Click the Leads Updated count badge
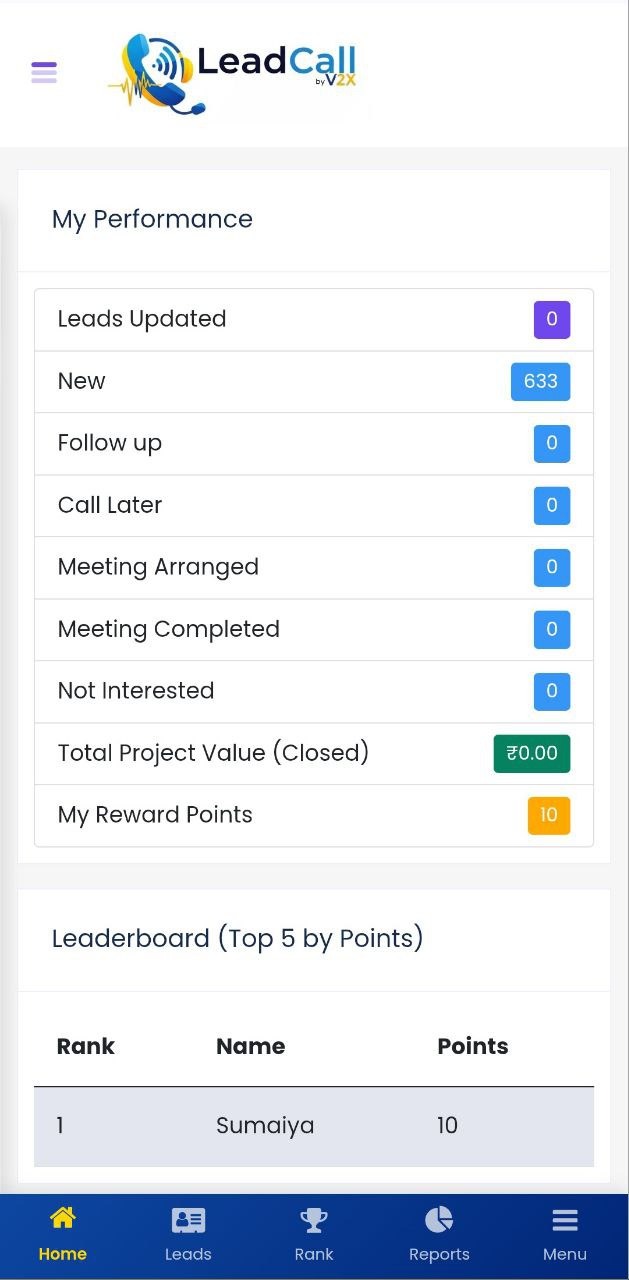This screenshot has width=629, height=1280. click(551, 320)
